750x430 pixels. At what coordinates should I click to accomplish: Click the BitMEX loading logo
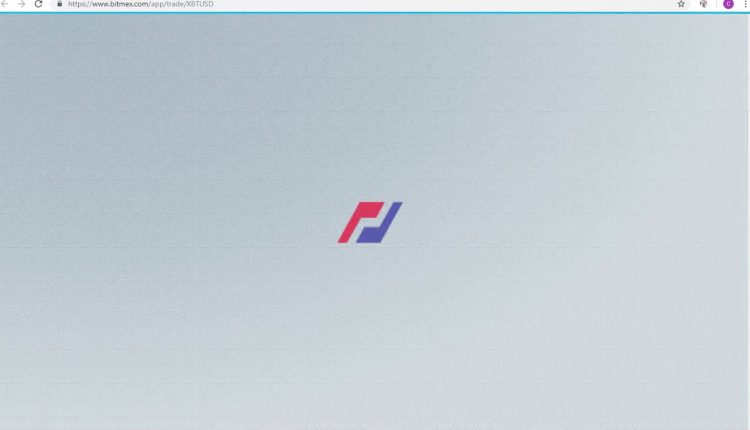tap(370, 222)
